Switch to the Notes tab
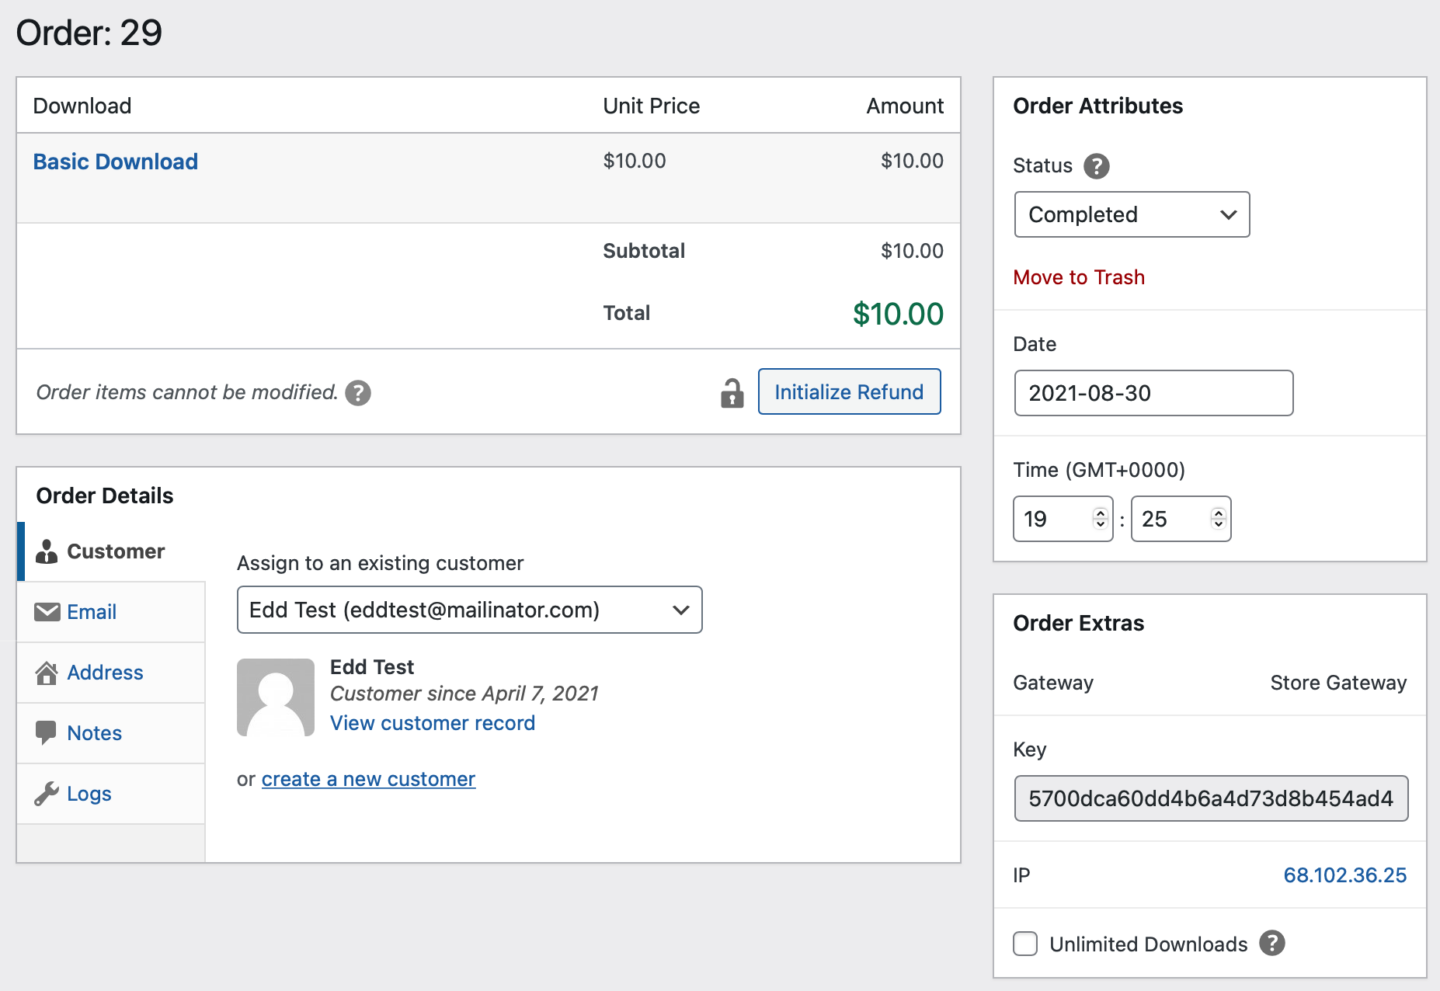Viewport: 1440px width, 991px height. pyautogui.click(x=94, y=732)
